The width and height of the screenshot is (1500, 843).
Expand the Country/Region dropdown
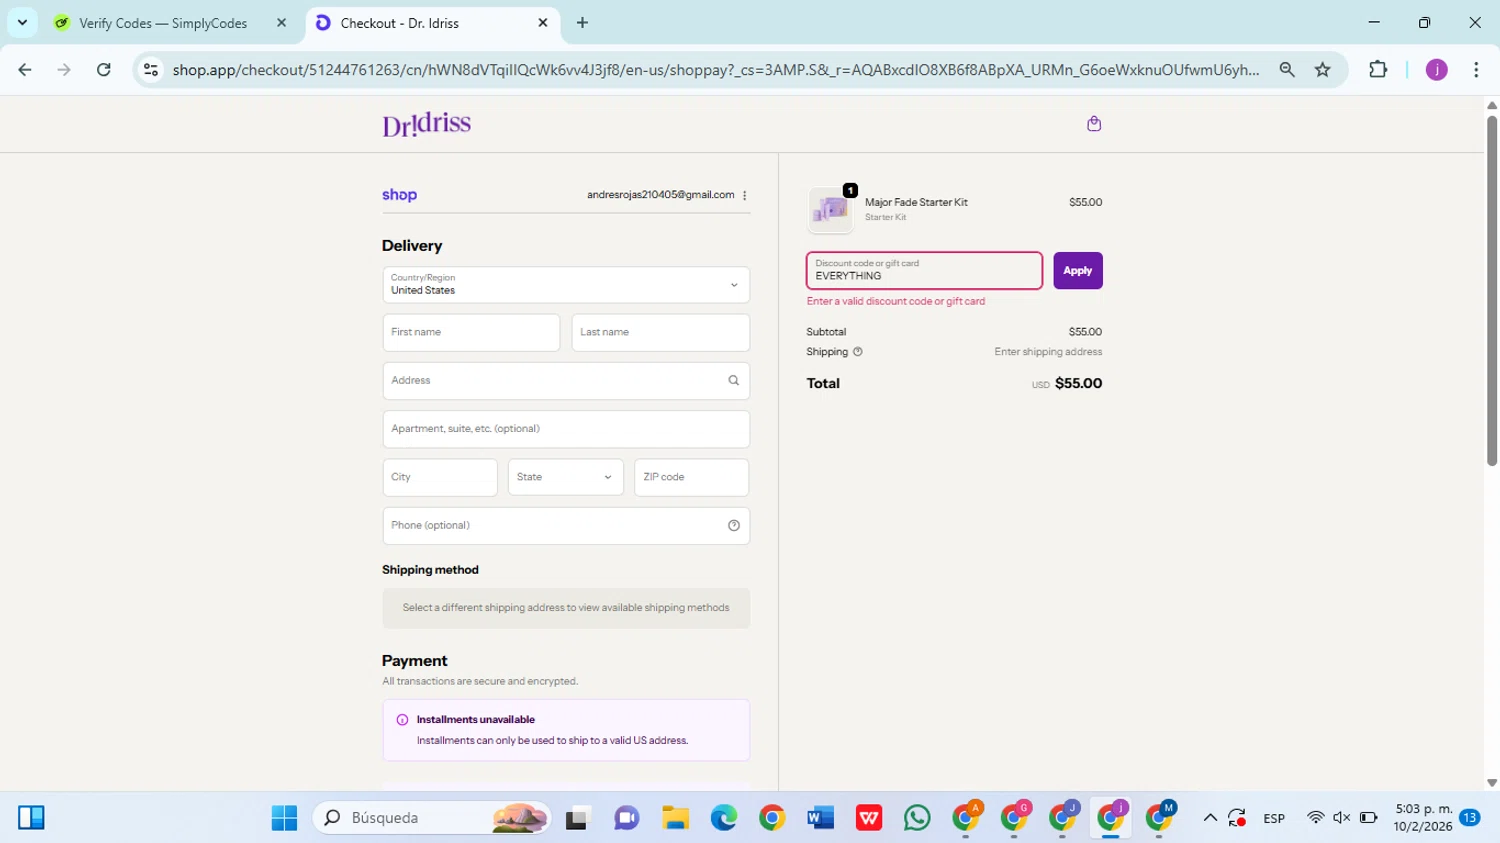[566, 285]
